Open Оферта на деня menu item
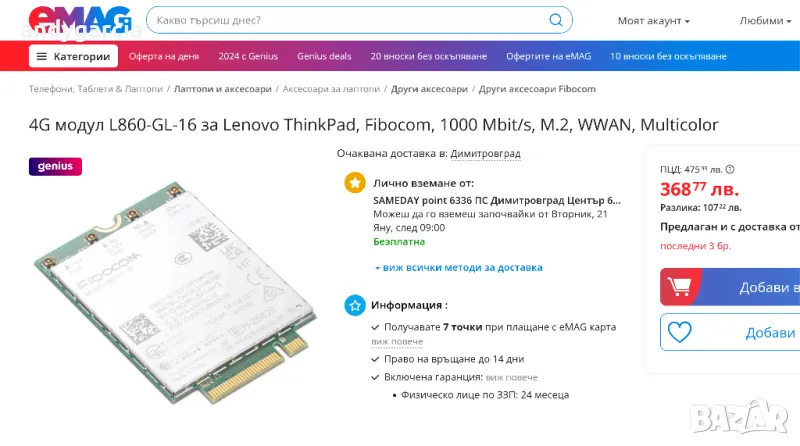 click(x=164, y=56)
